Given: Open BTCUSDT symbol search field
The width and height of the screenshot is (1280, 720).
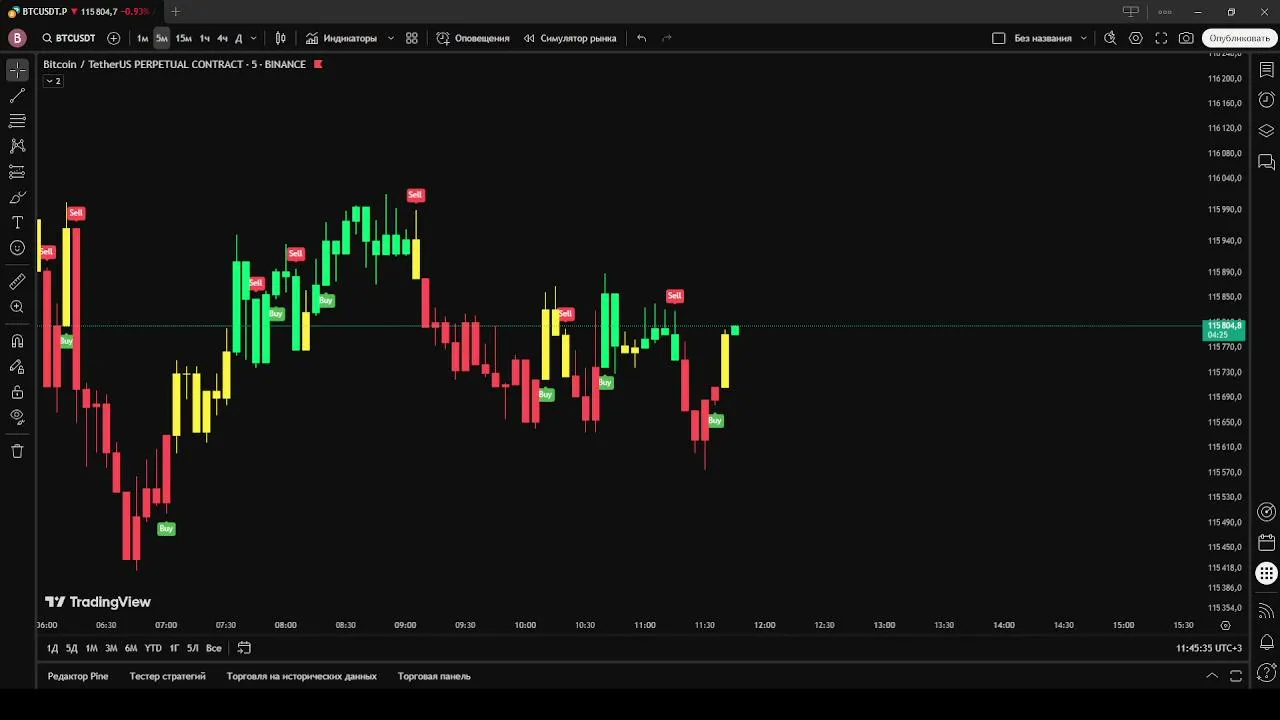Looking at the screenshot, I should click(x=69, y=38).
